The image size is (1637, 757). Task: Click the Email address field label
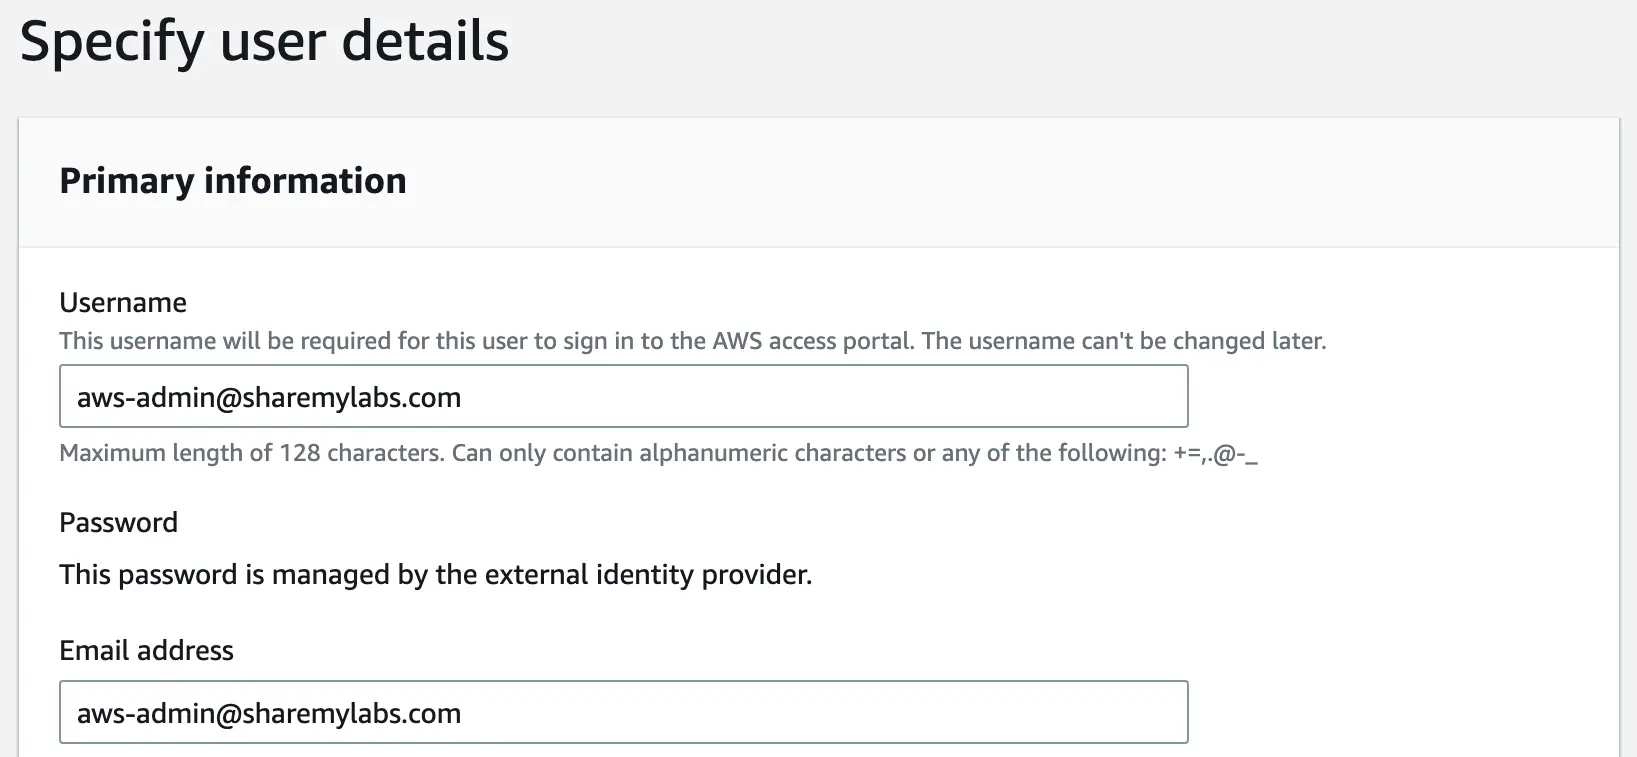(146, 650)
